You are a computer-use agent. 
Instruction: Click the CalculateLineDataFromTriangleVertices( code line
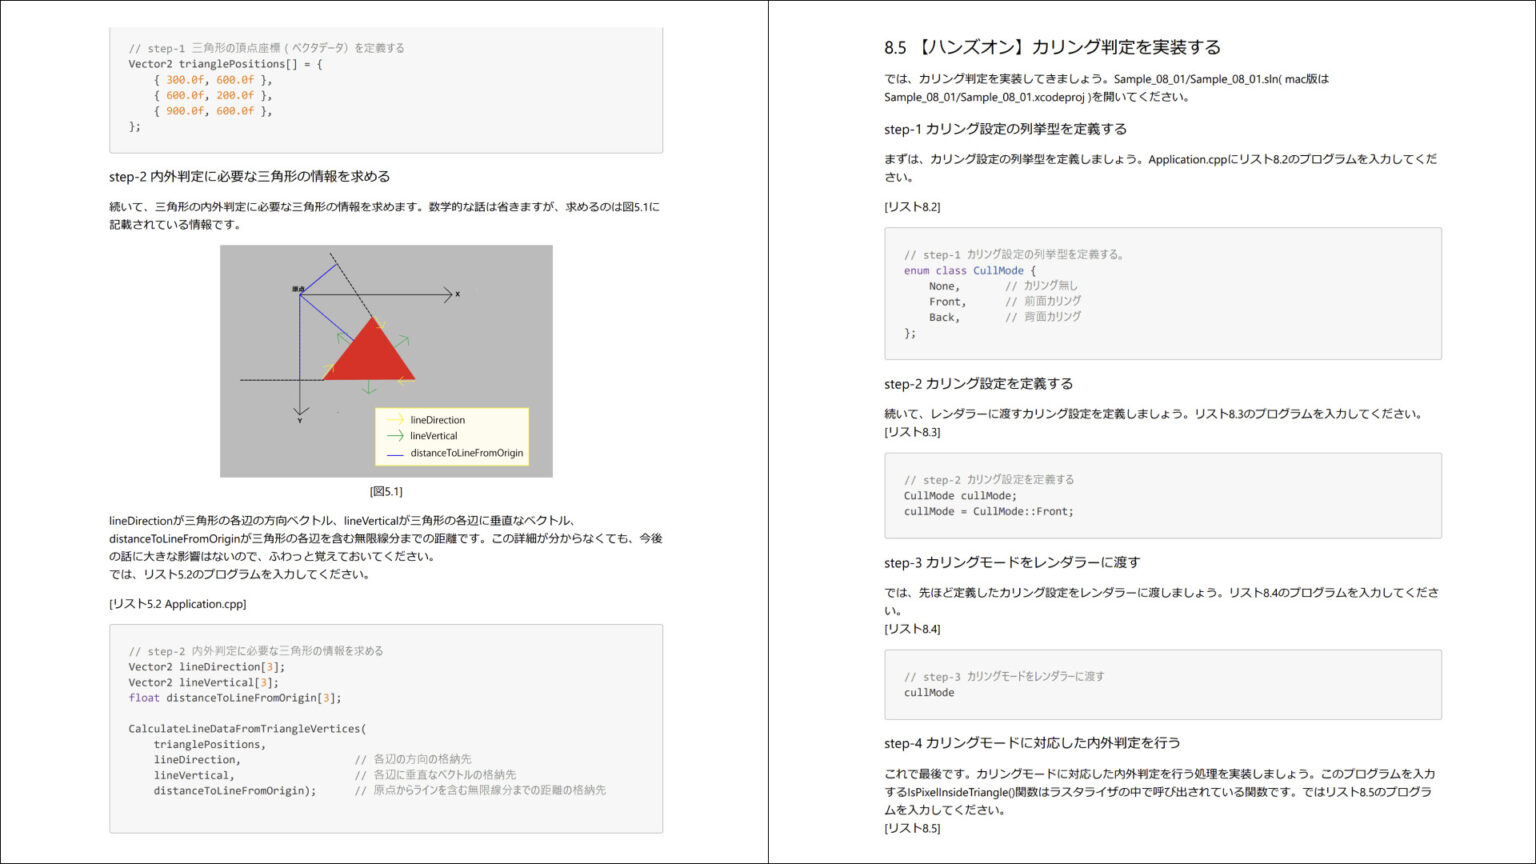tap(247, 729)
